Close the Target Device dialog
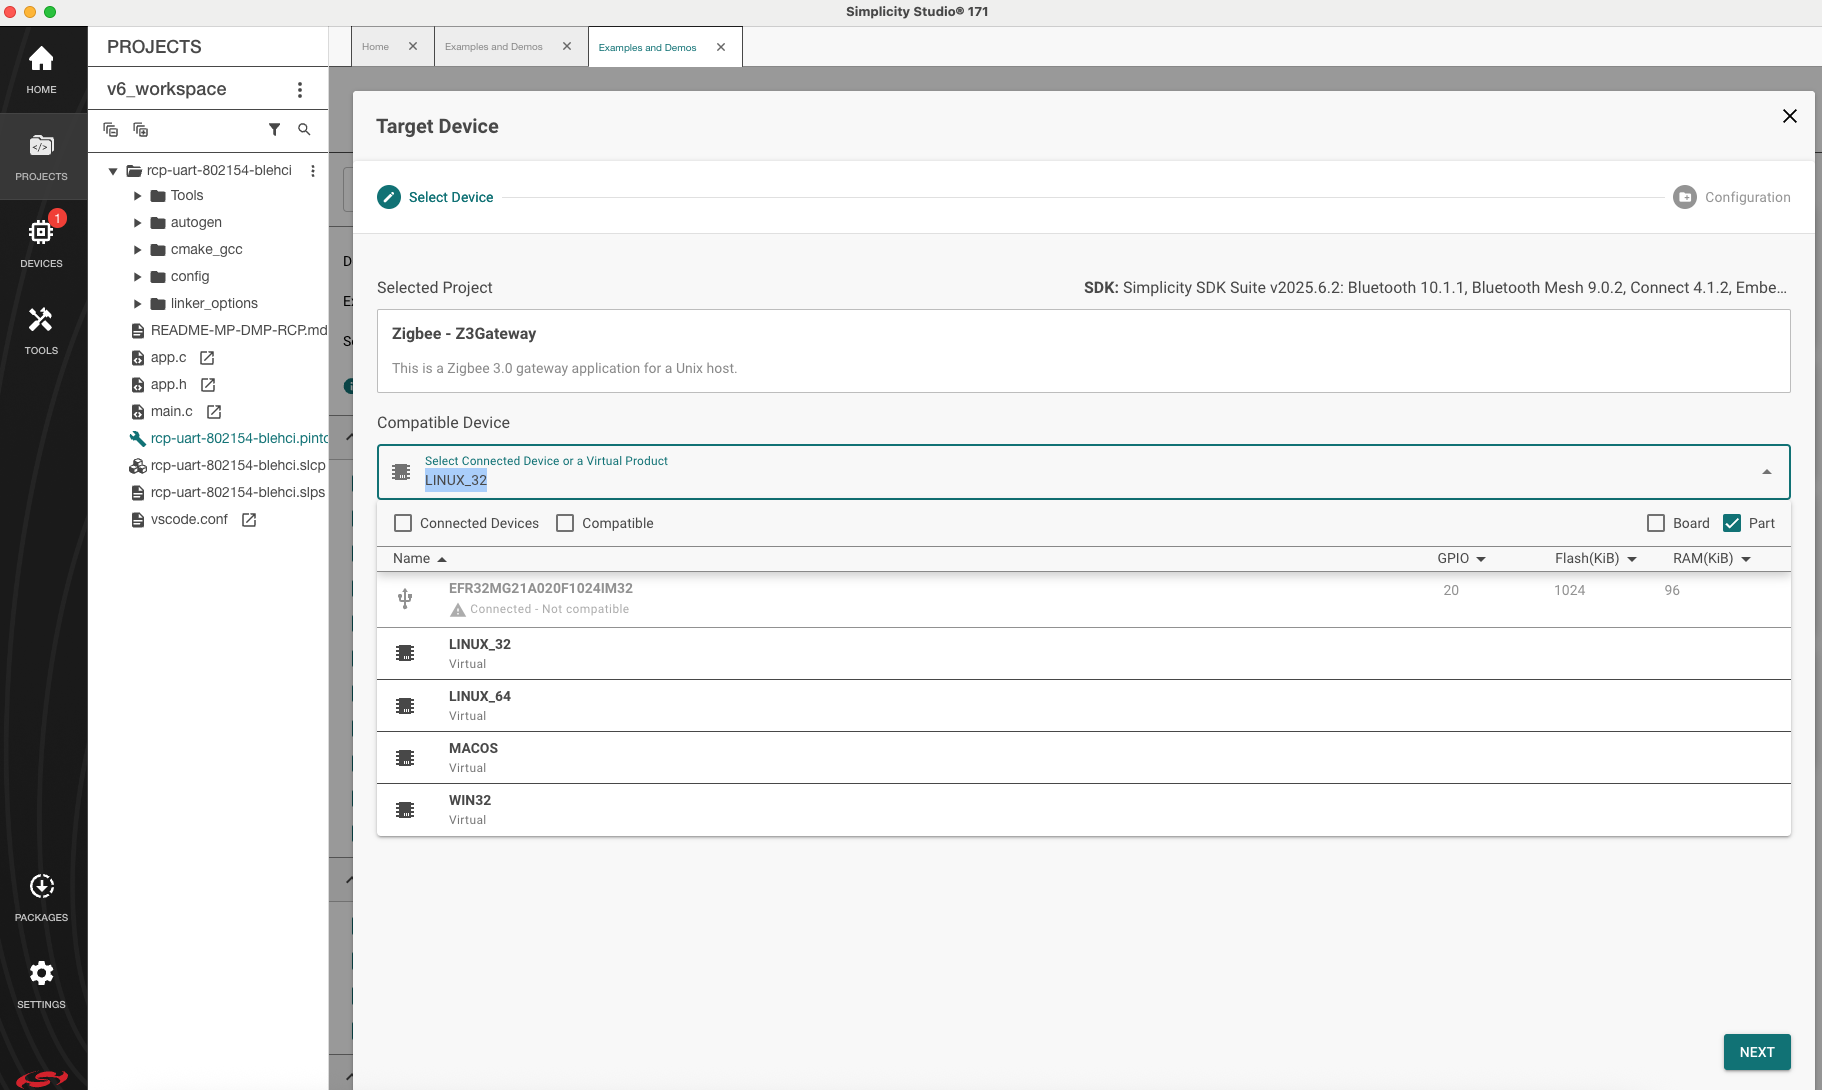 pyautogui.click(x=1789, y=116)
